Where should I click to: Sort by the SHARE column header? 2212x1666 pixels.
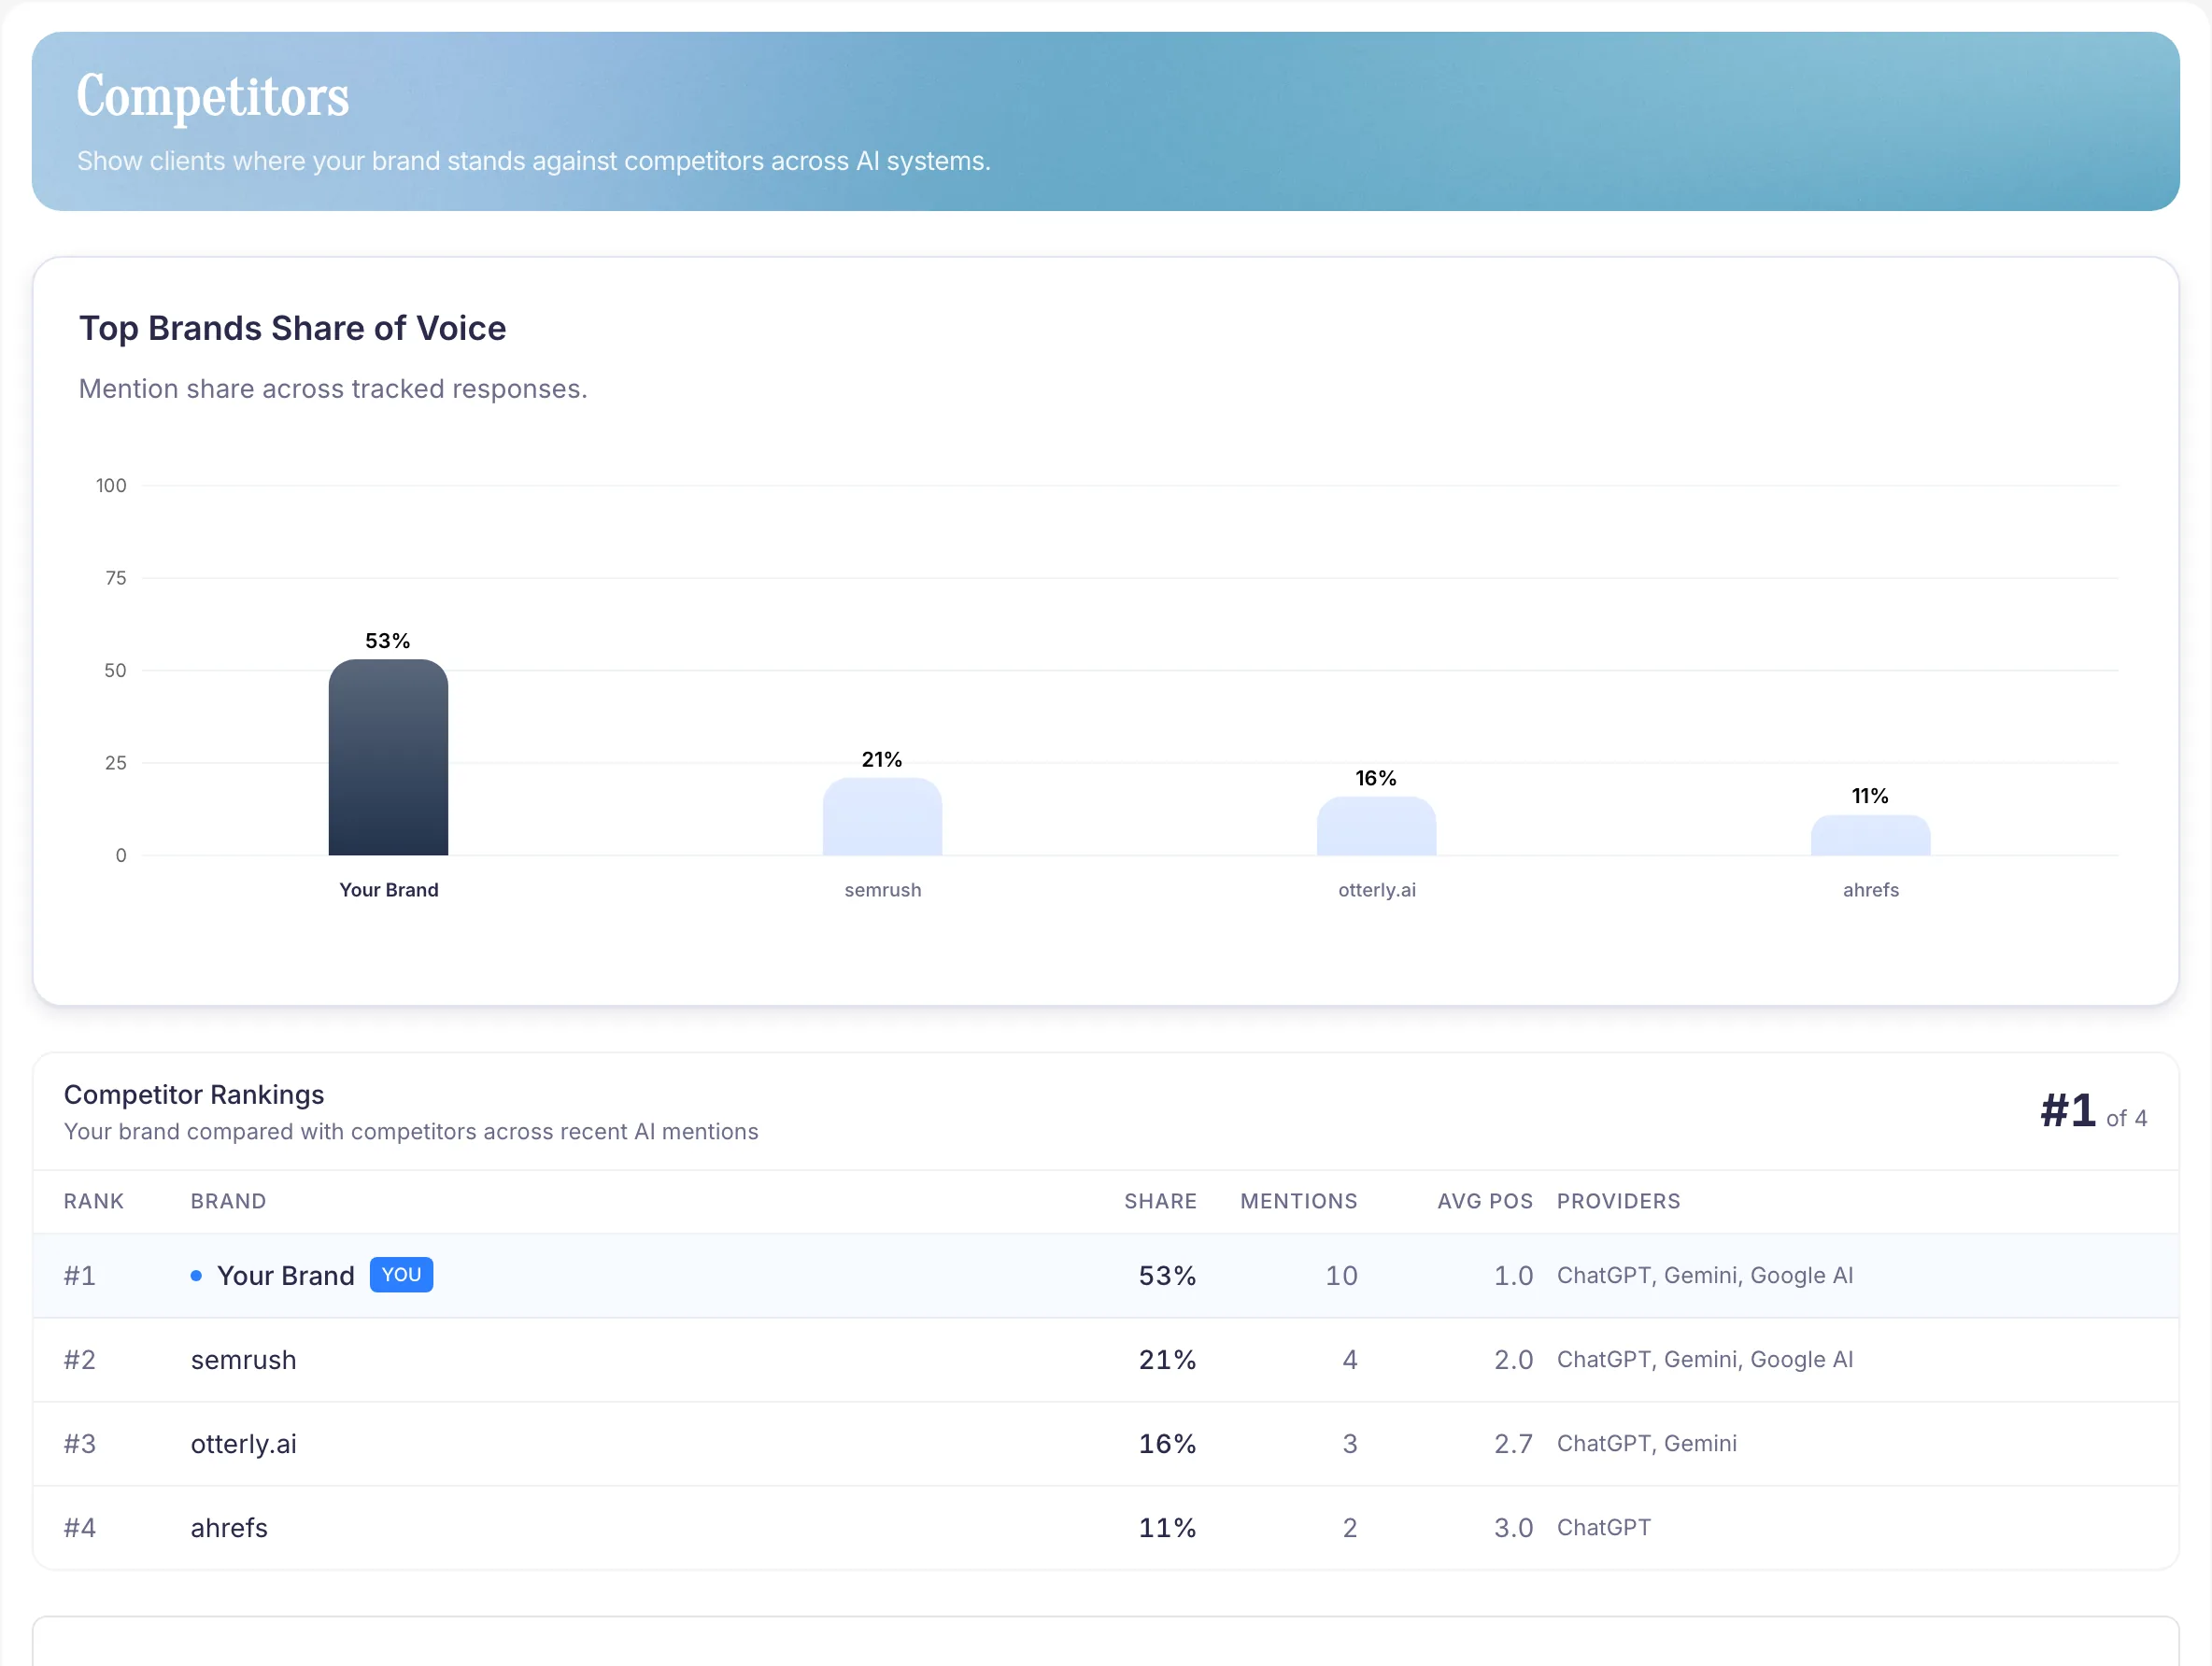(x=1161, y=1201)
